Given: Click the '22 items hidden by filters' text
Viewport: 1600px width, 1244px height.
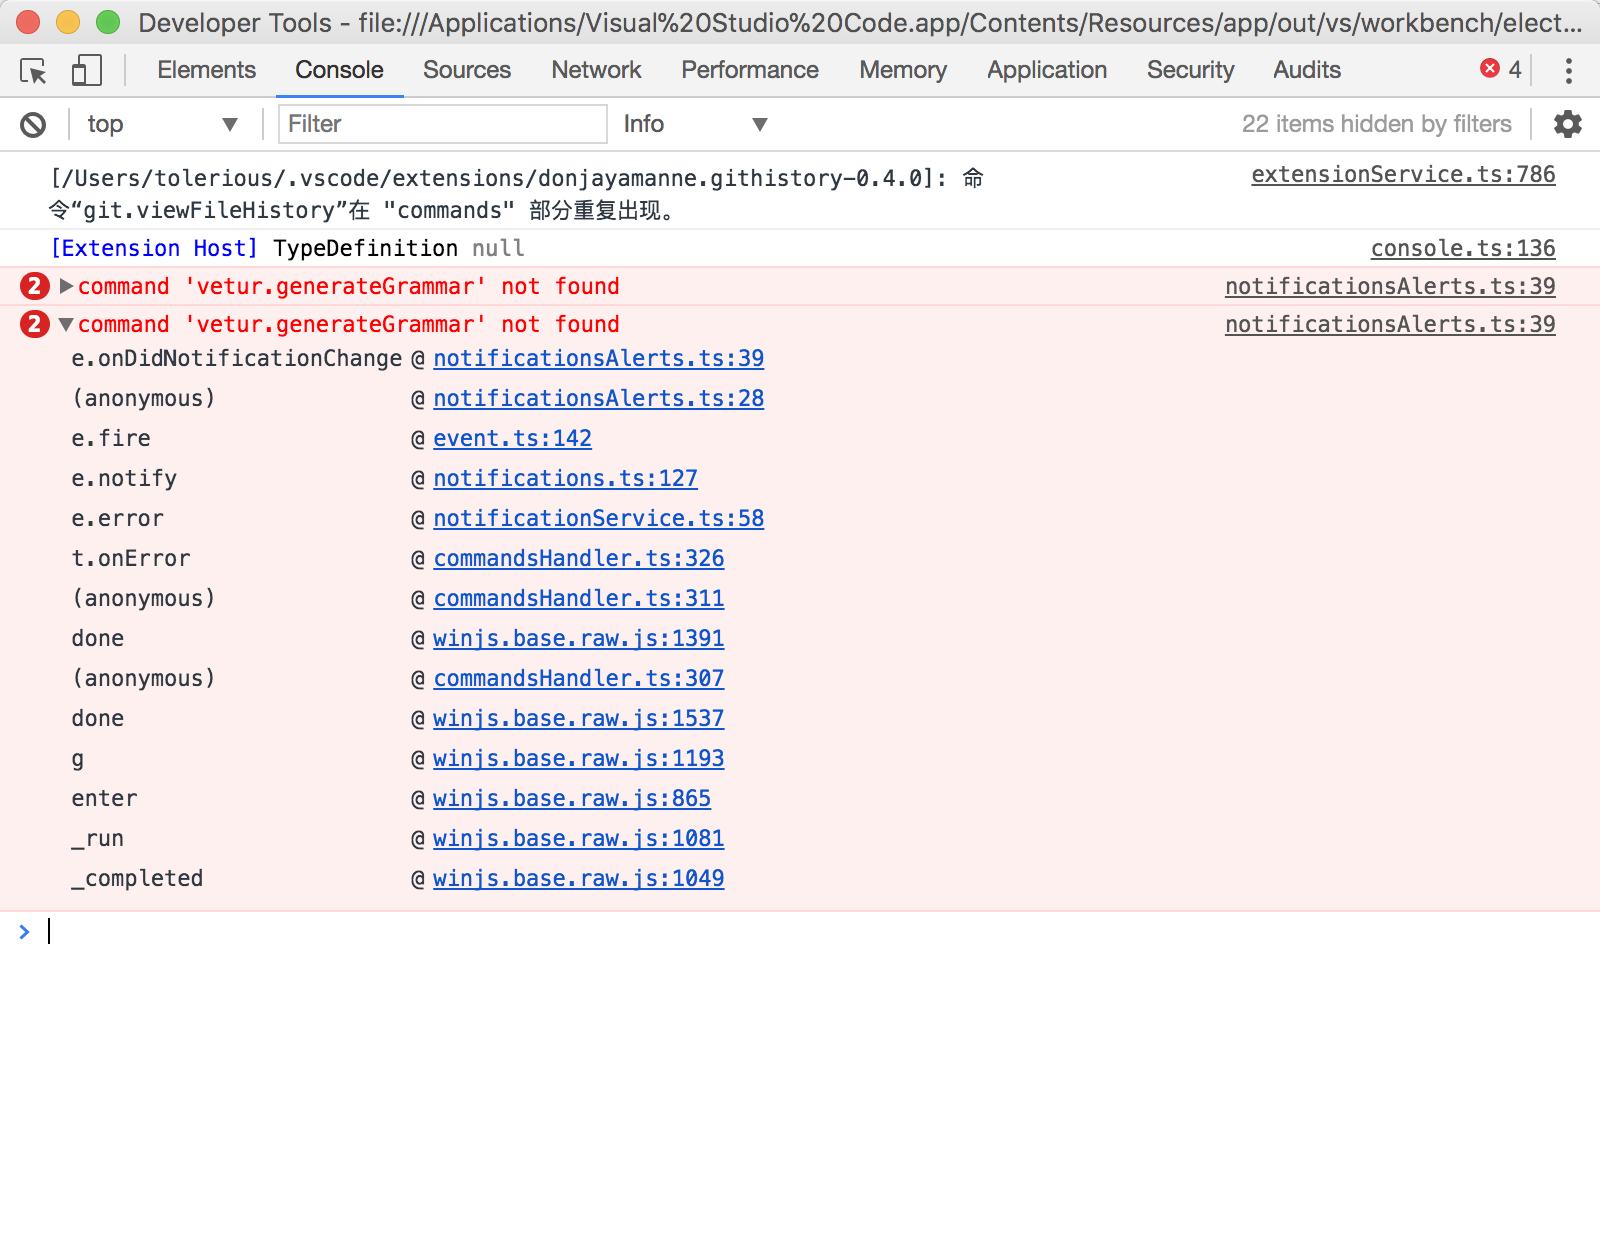Looking at the screenshot, I should click(1377, 124).
